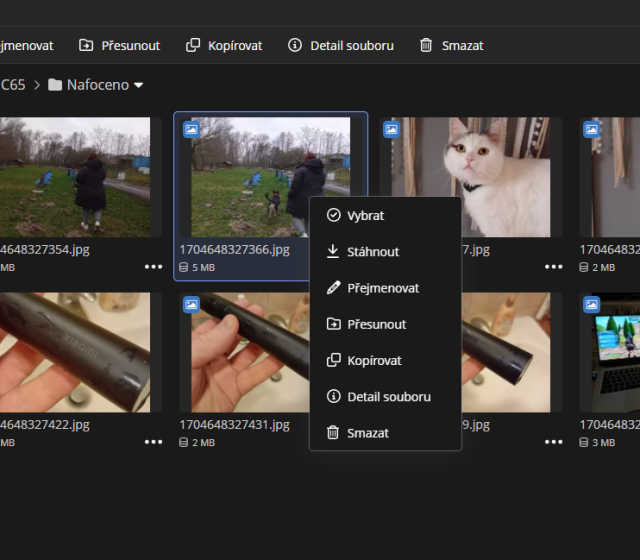This screenshot has height=560, width=640.
Task: Select Stáhnout from the context menu
Action: point(372,252)
